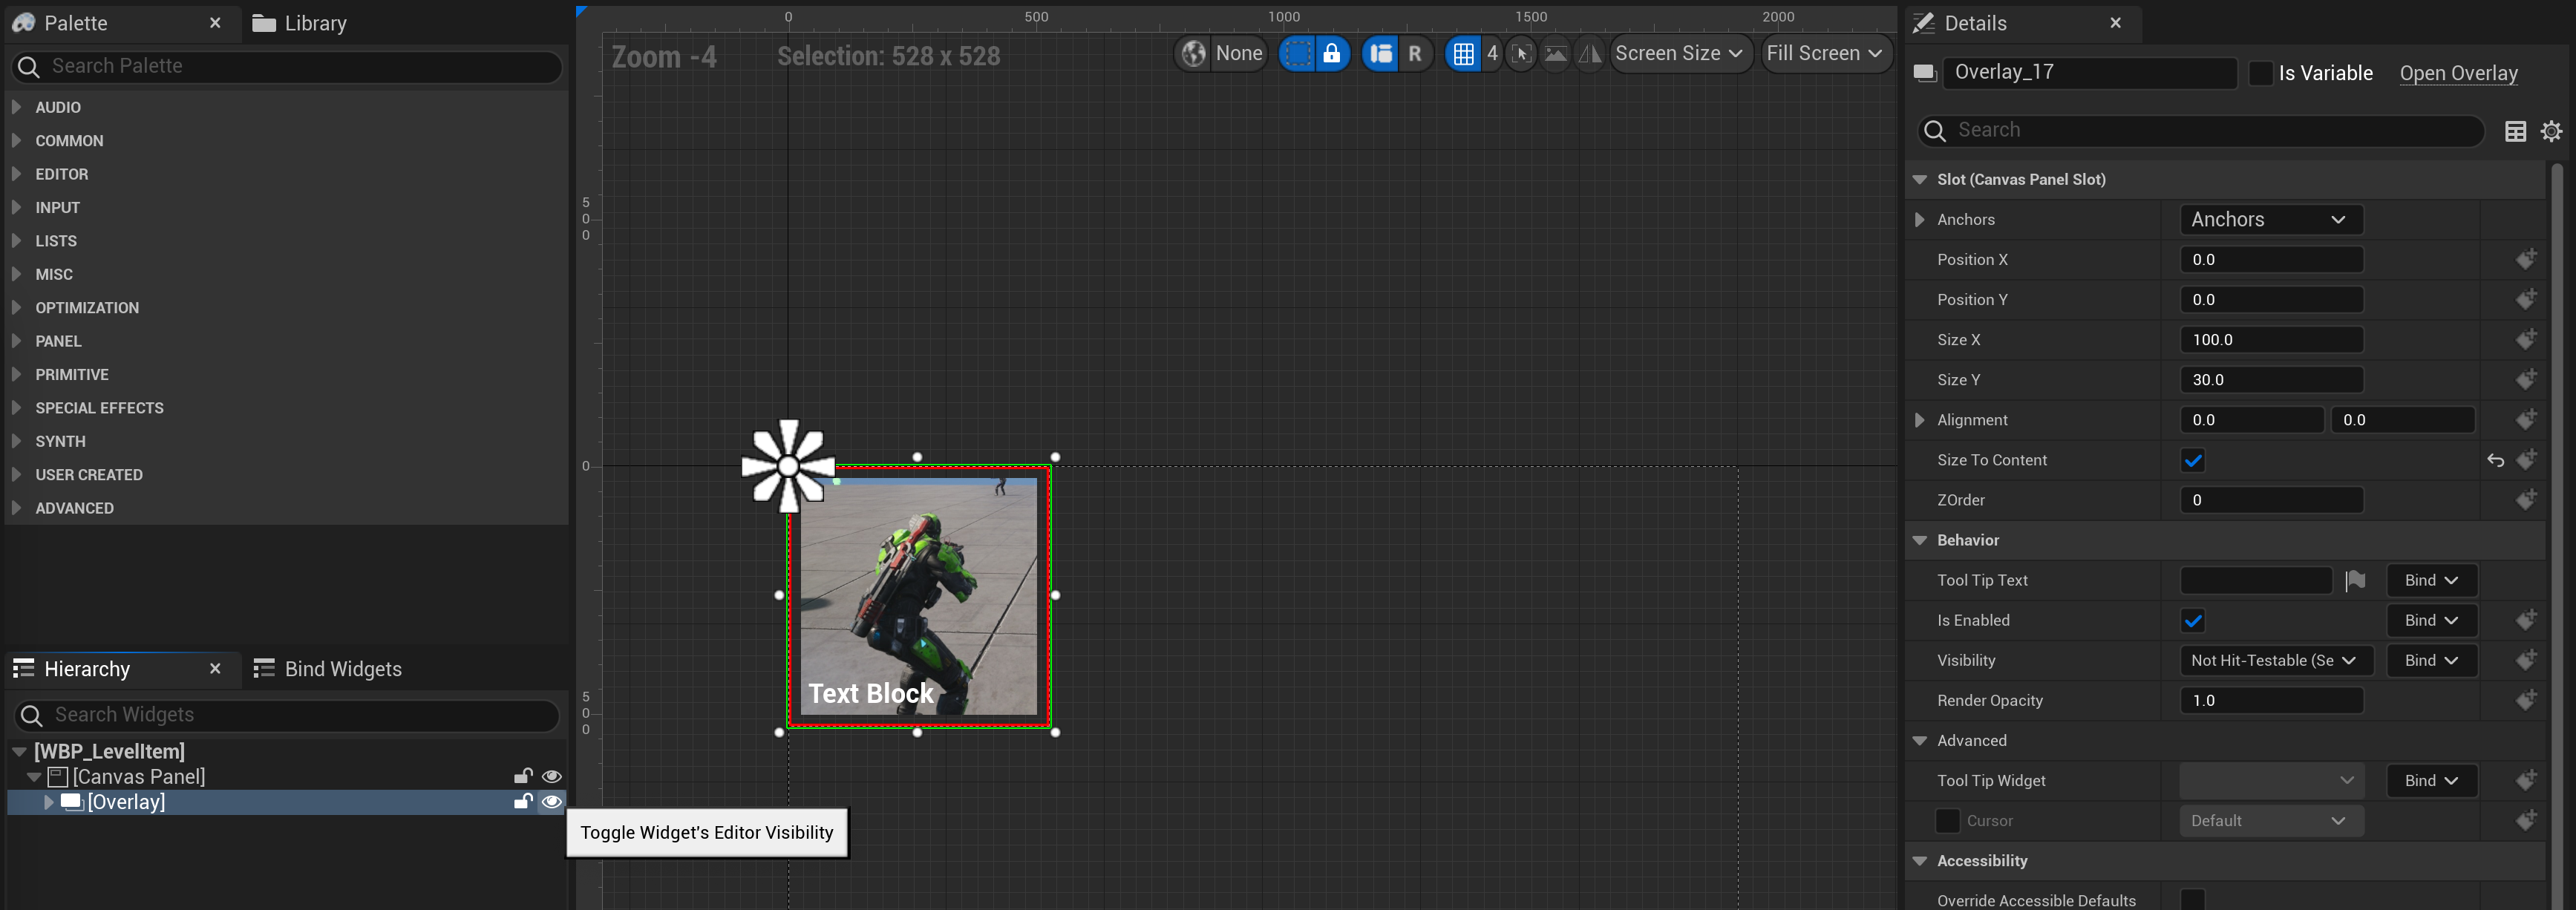The width and height of the screenshot is (2576, 910).
Task: Expand the COMMON palette category
Action: pos(16,140)
